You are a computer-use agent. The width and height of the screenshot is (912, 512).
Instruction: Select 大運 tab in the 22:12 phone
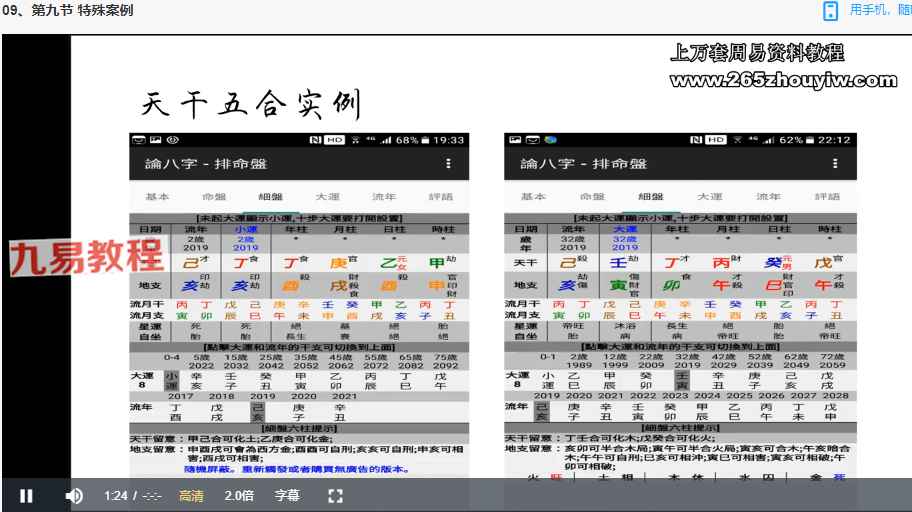[710, 197]
